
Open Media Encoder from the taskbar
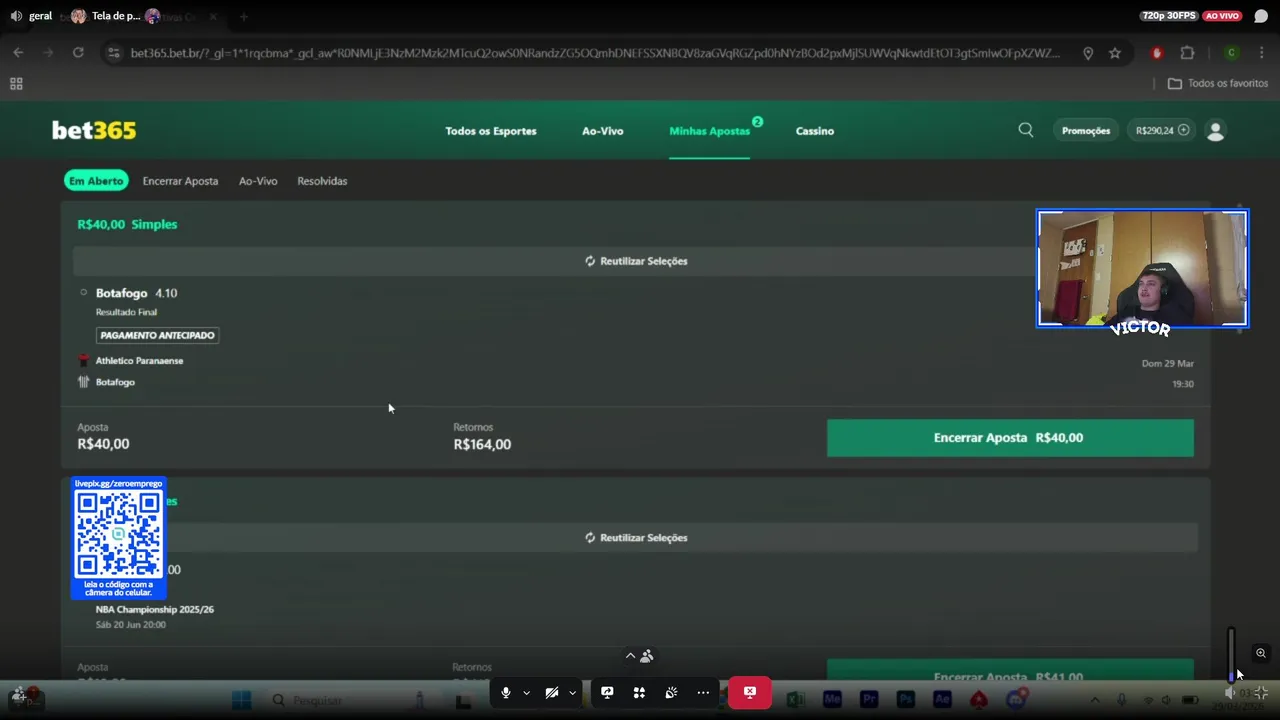coord(832,700)
